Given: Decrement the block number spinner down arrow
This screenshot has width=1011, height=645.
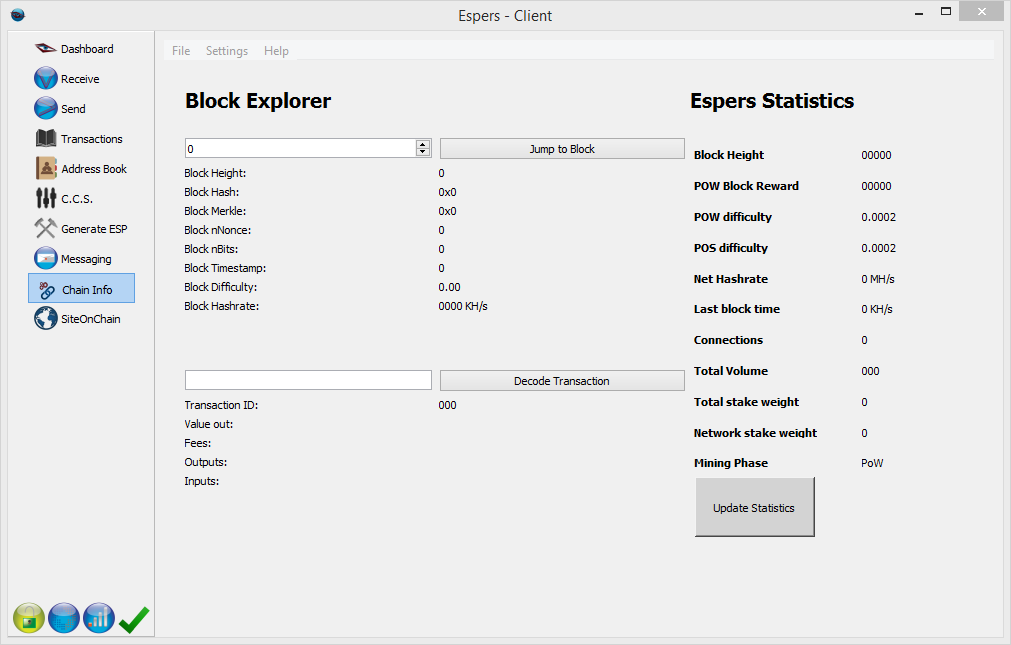Looking at the screenshot, I should click(423, 152).
